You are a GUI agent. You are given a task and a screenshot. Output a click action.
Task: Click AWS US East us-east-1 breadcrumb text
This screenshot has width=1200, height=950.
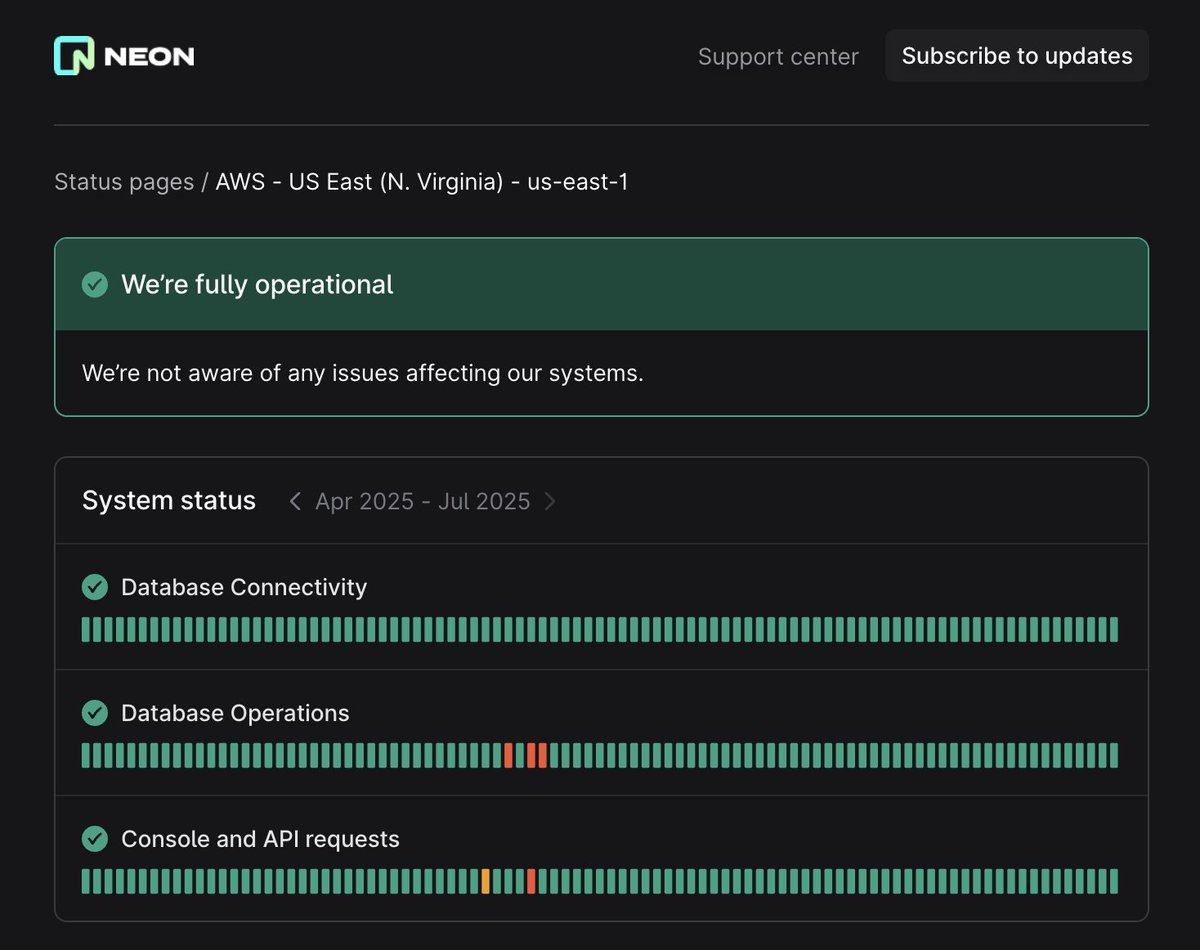pyautogui.click(x=422, y=182)
